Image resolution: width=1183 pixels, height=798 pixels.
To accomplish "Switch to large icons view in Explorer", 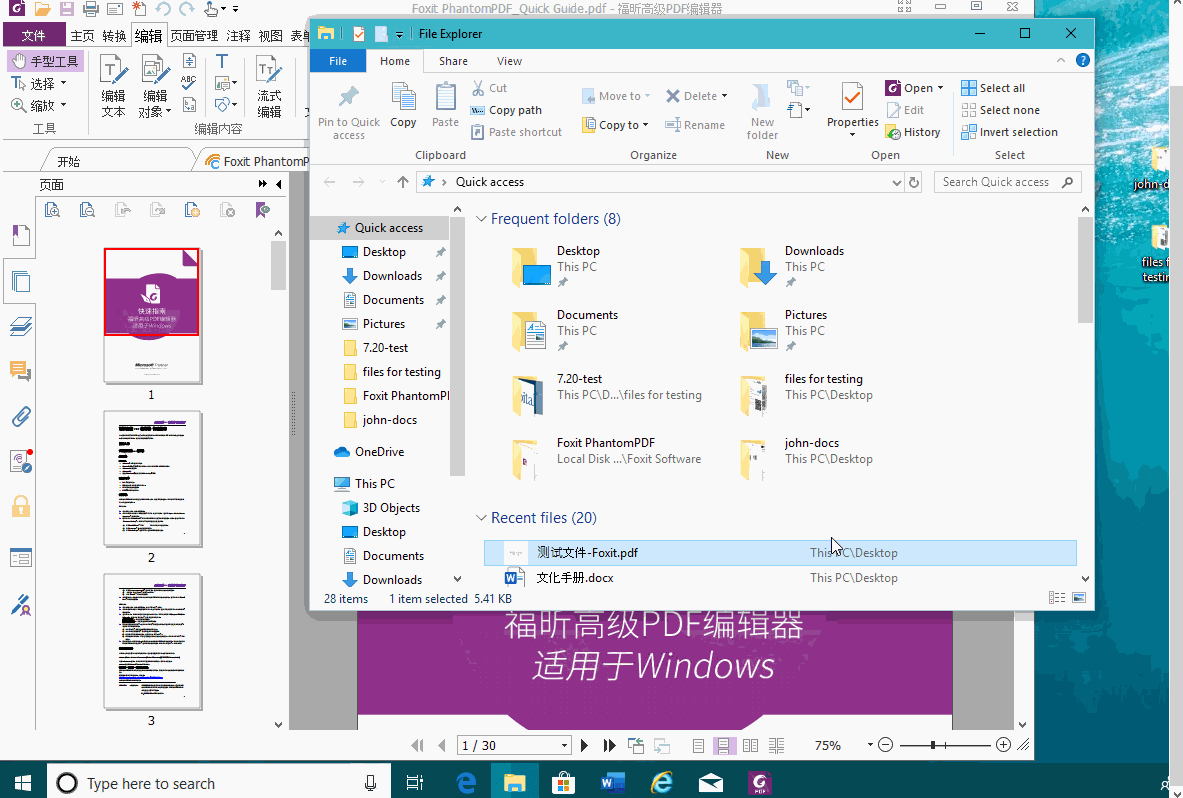I will coord(1079,598).
